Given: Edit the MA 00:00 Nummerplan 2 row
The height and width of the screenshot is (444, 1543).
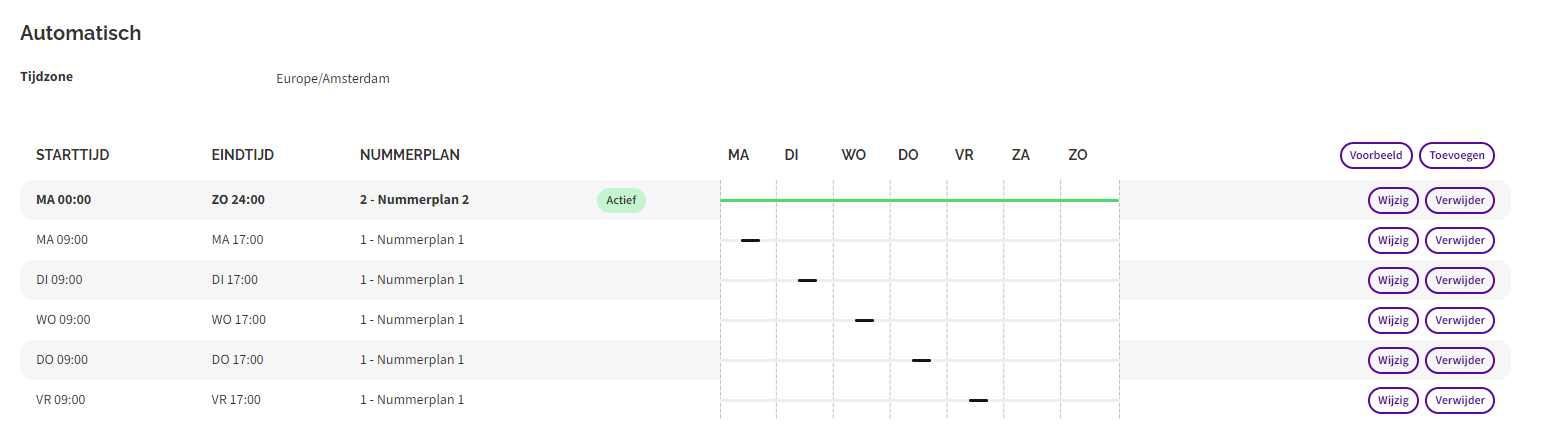Looking at the screenshot, I should [x=1393, y=200].
